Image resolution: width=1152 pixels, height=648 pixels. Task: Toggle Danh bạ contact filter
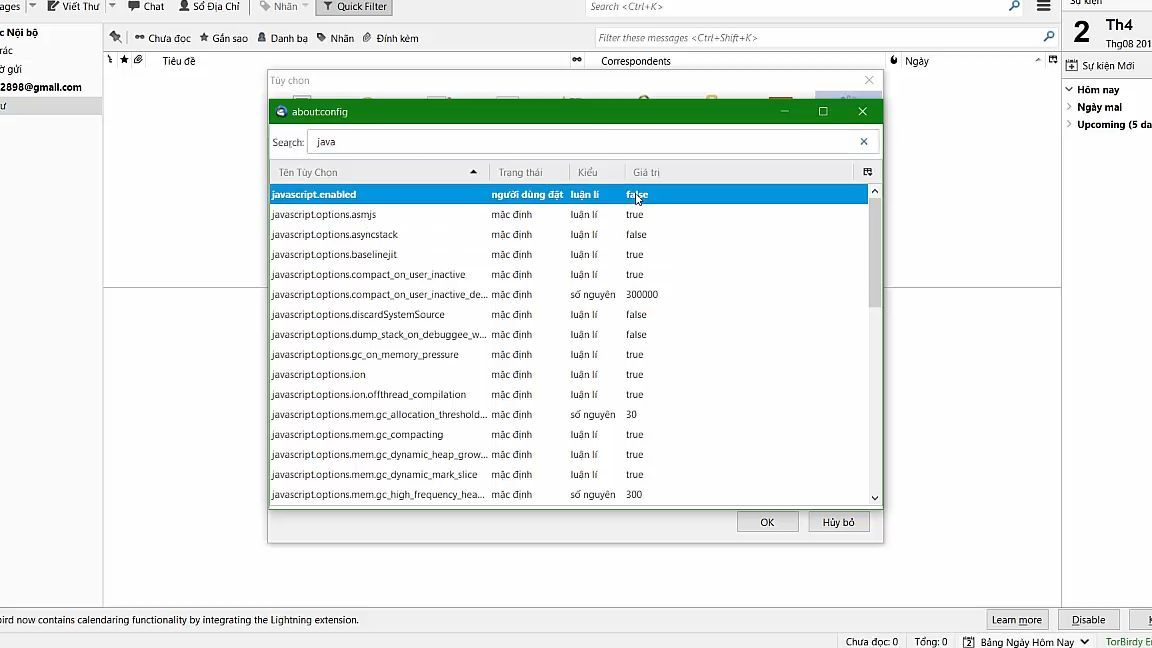point(283,38)
